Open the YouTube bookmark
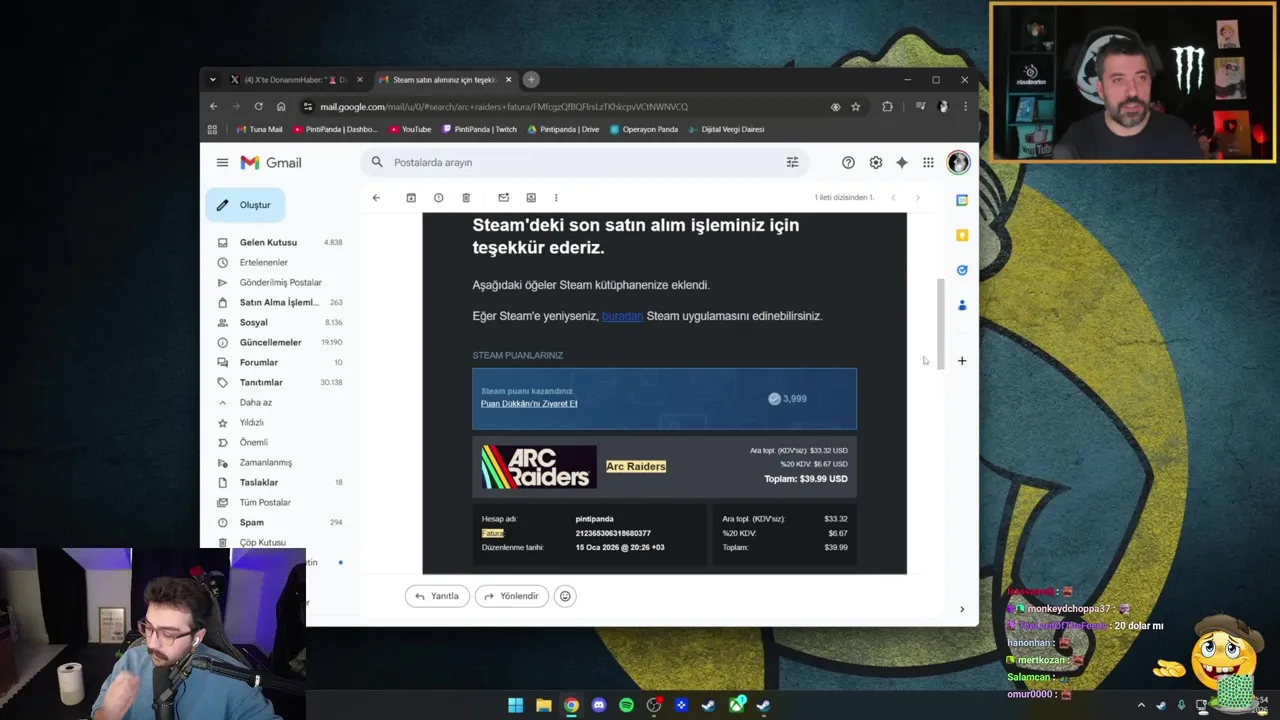Viewport: 1280px width, 720px height. pyautogui.click(x=410, y=129)
